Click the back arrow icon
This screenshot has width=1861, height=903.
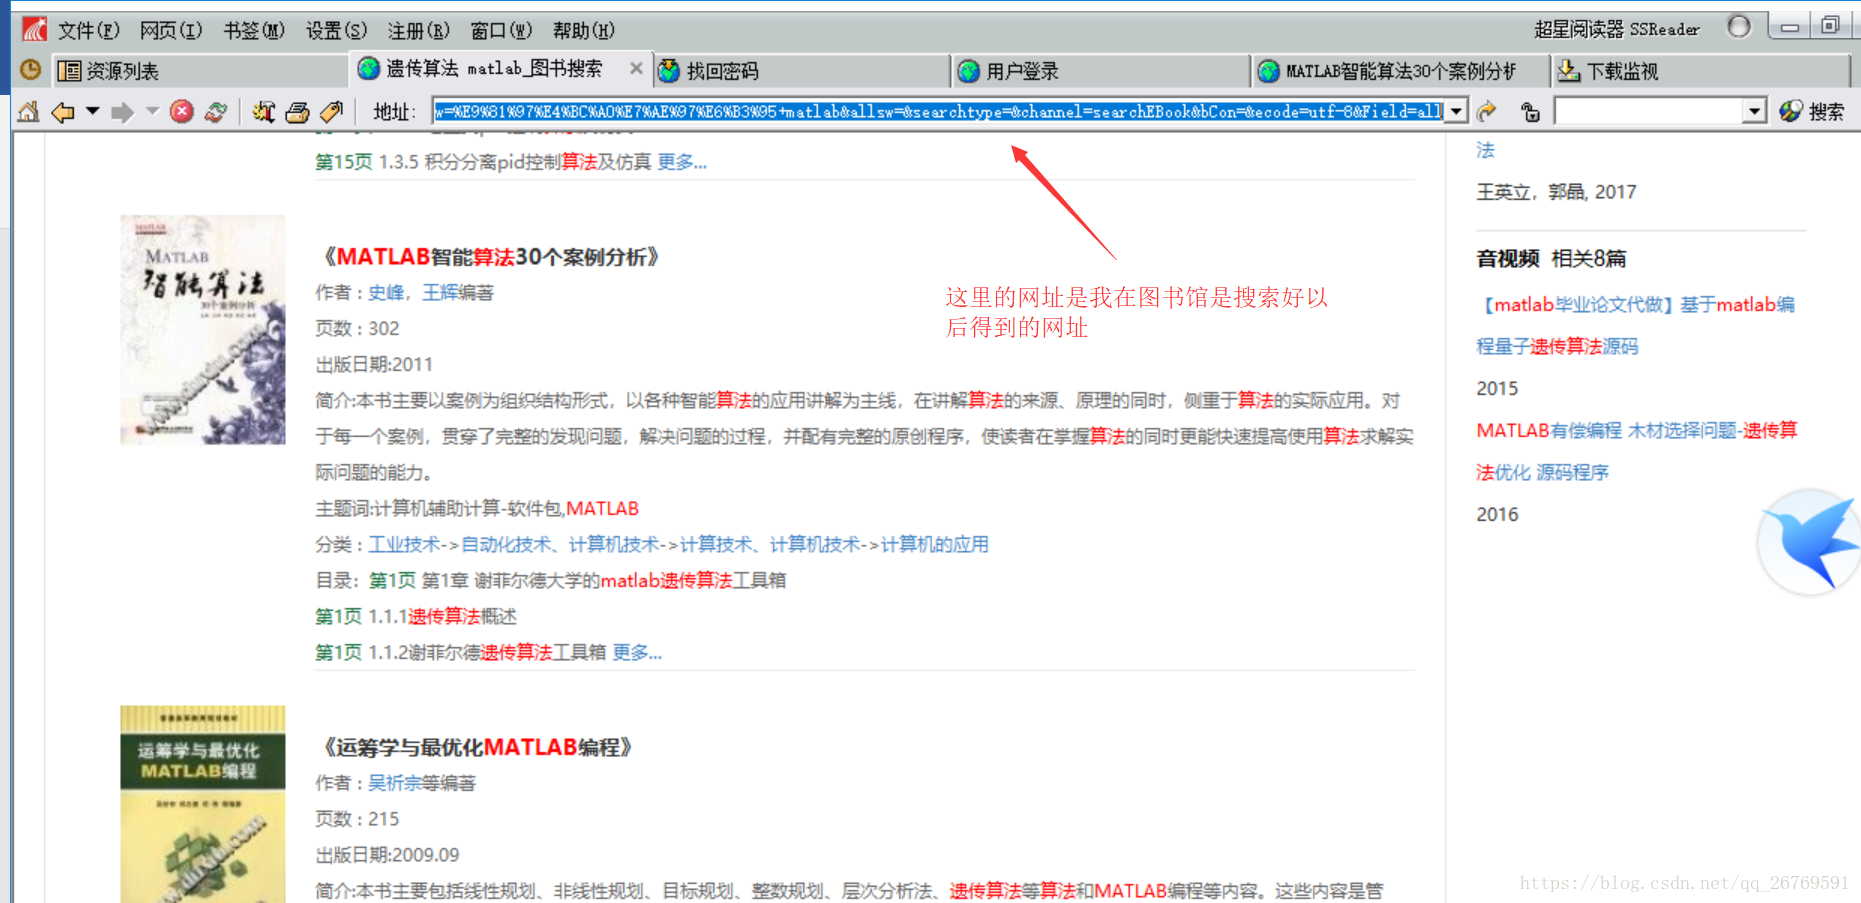click(63, 112)
